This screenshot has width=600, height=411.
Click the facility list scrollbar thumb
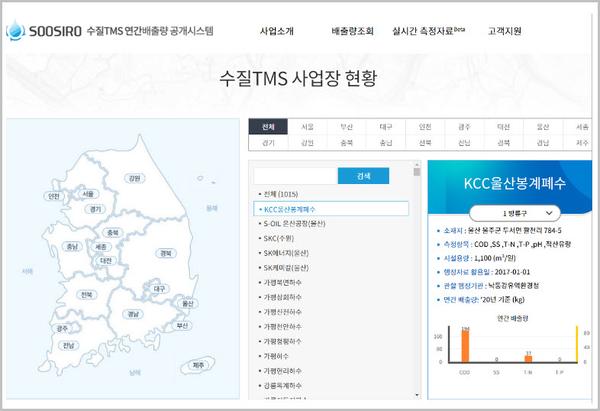[x=417, y=172]
